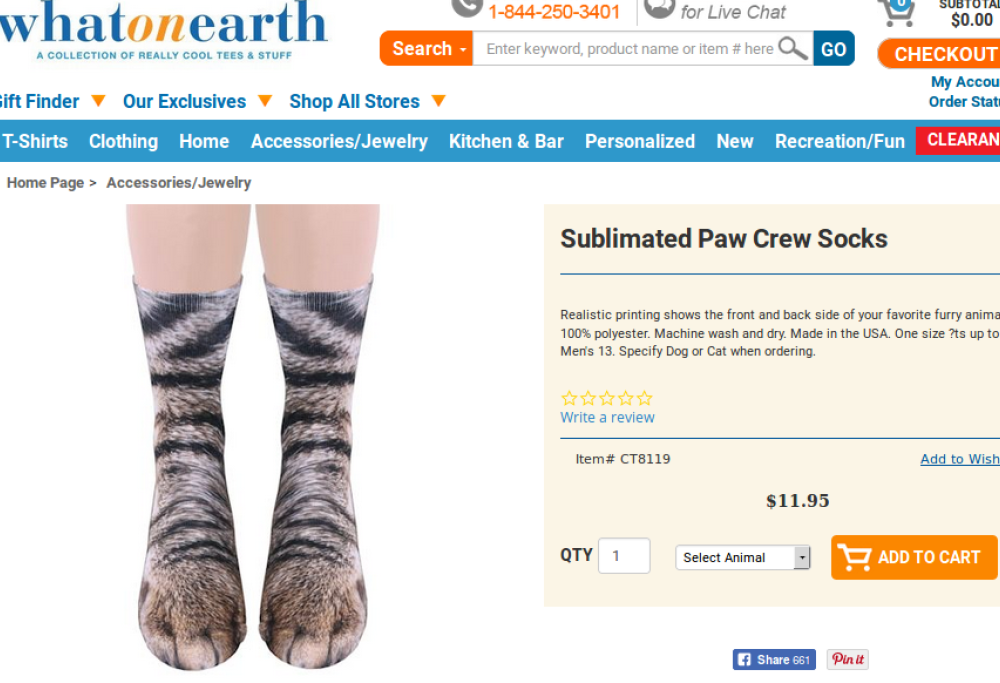Open the Kitchen & Bar category
The width and height of the screenshot is (1000, 683).
[x=506, y=141]
